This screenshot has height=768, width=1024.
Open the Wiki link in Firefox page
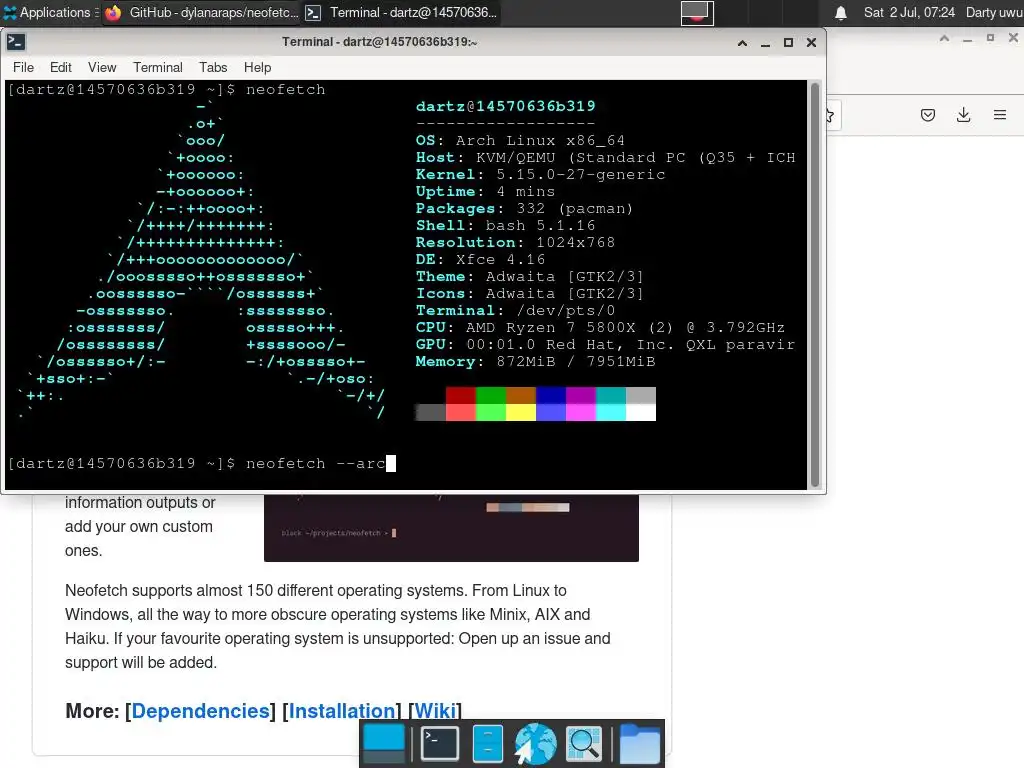coord(435,711)
